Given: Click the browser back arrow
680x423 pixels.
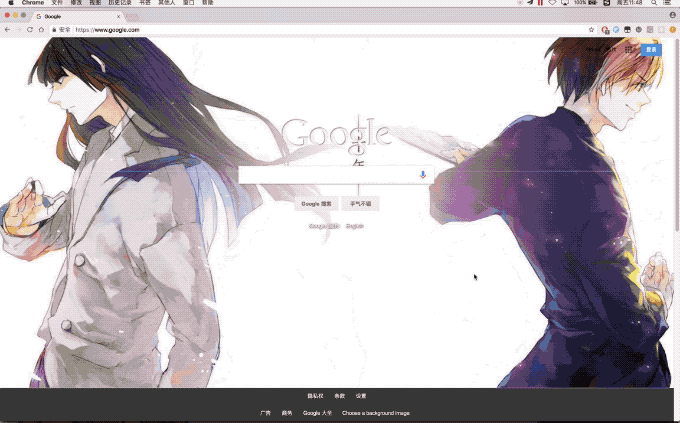Looking at the screenshot, I should (7, 30).
